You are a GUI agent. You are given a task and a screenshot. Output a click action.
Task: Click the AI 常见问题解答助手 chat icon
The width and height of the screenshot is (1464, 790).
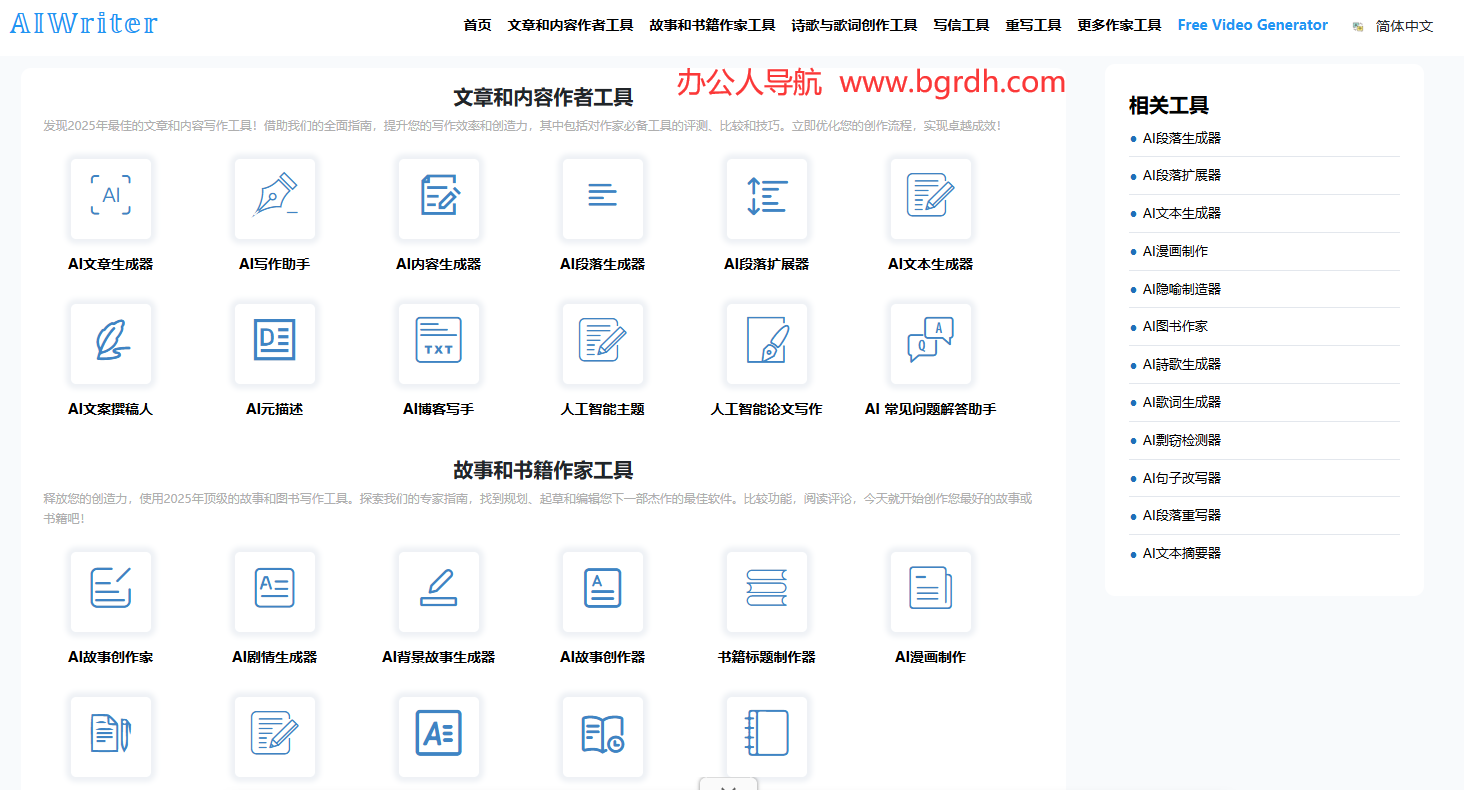tap(930, 343)
